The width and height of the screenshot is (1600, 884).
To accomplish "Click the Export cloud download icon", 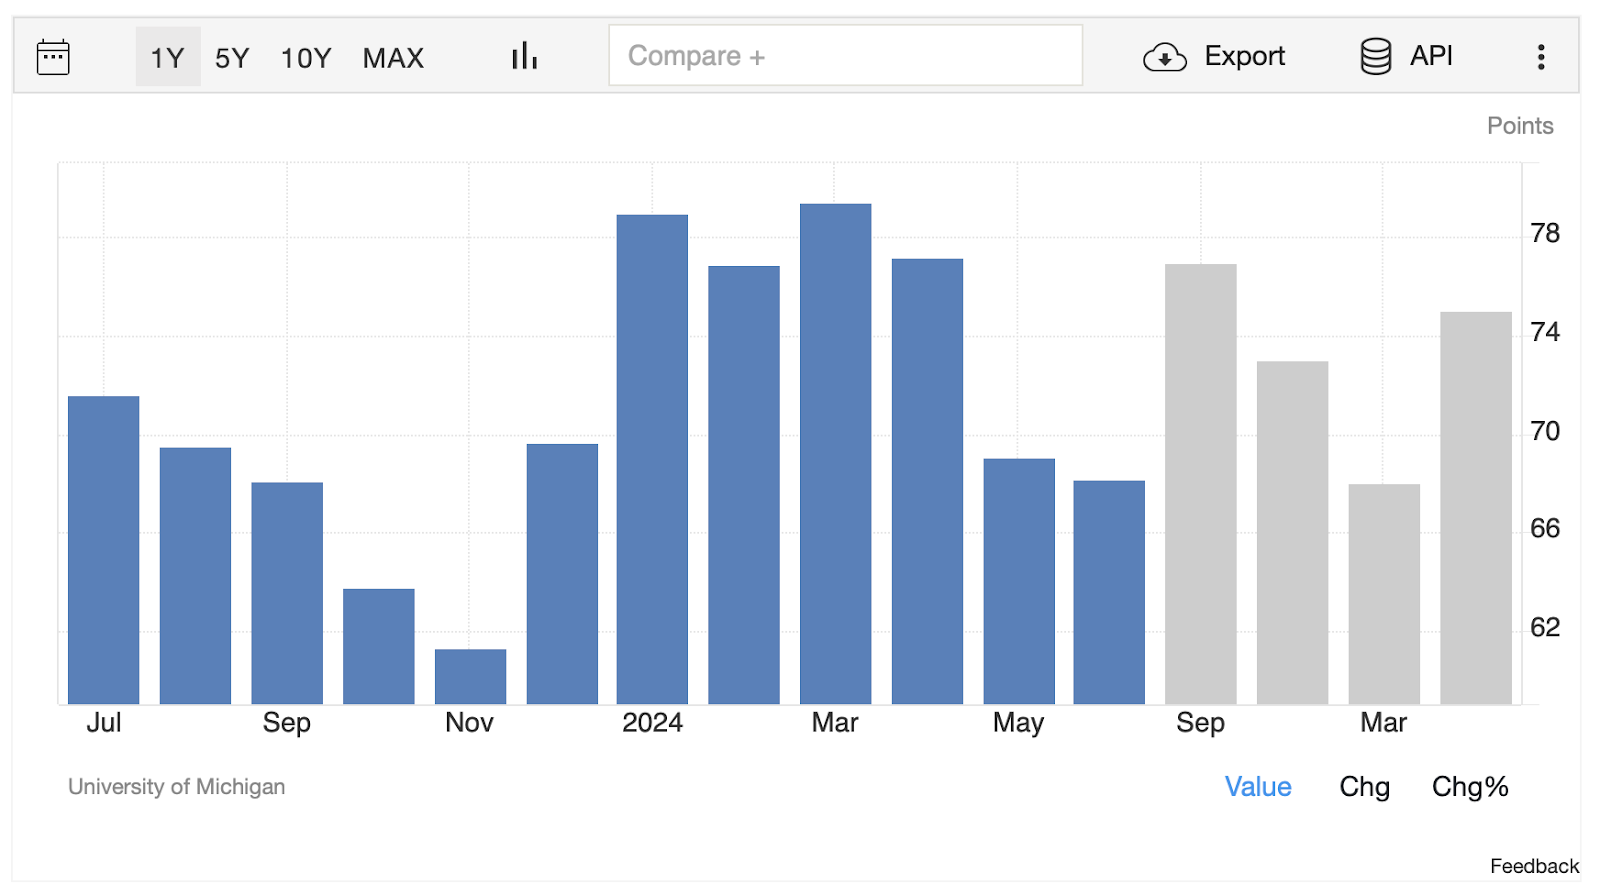I will pyautogui.click(x=1165, y=57).
